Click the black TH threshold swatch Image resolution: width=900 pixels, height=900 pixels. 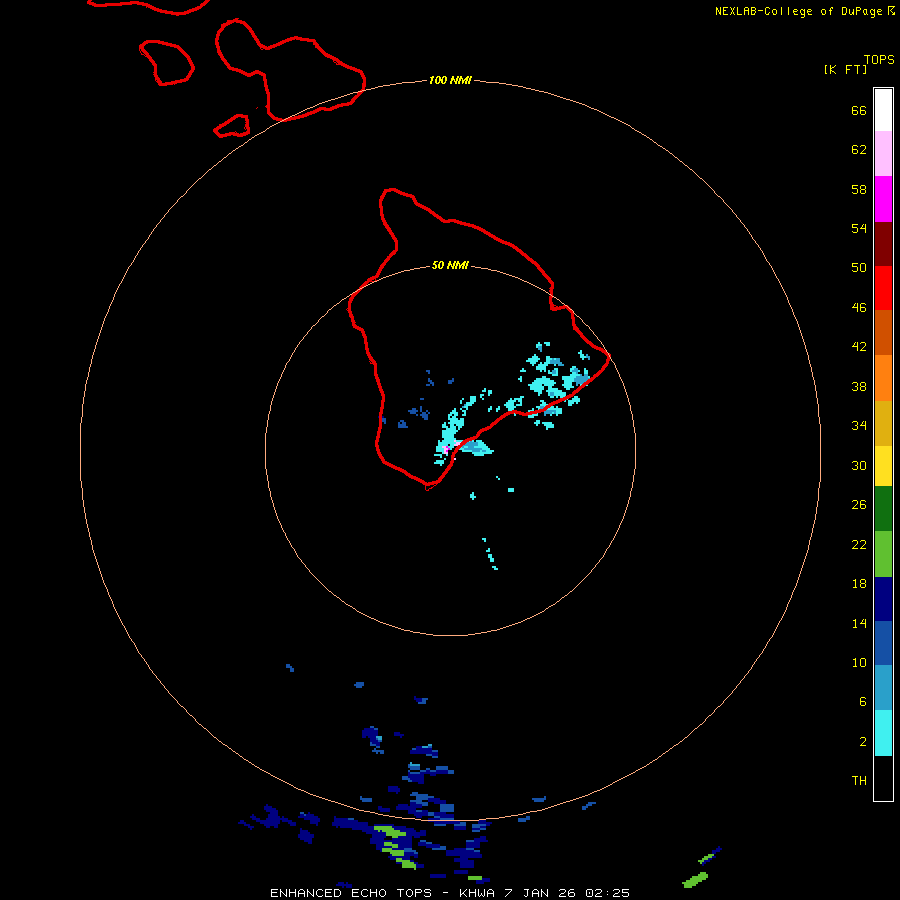click(883, 778)
